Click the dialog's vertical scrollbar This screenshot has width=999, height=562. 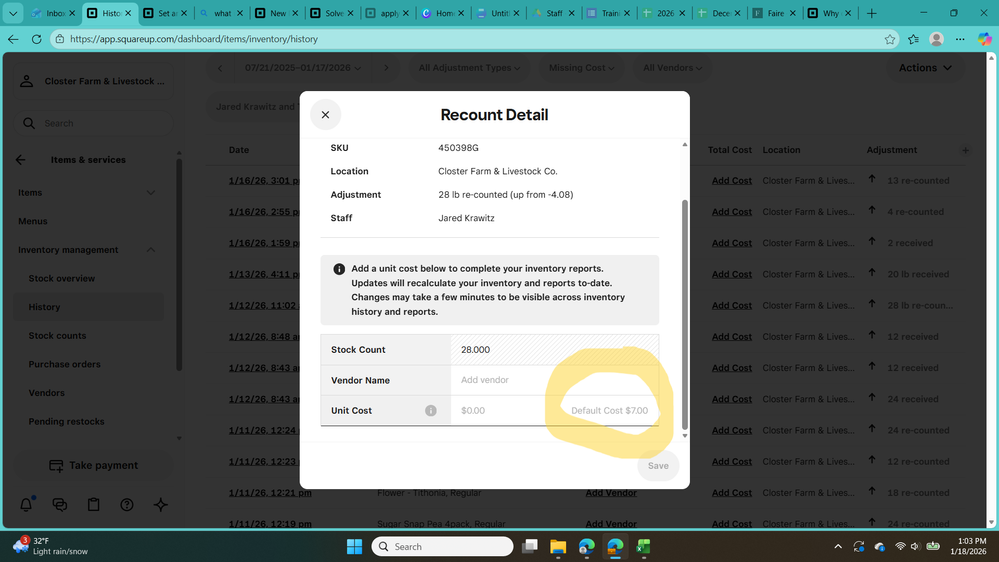click(685, 314)
